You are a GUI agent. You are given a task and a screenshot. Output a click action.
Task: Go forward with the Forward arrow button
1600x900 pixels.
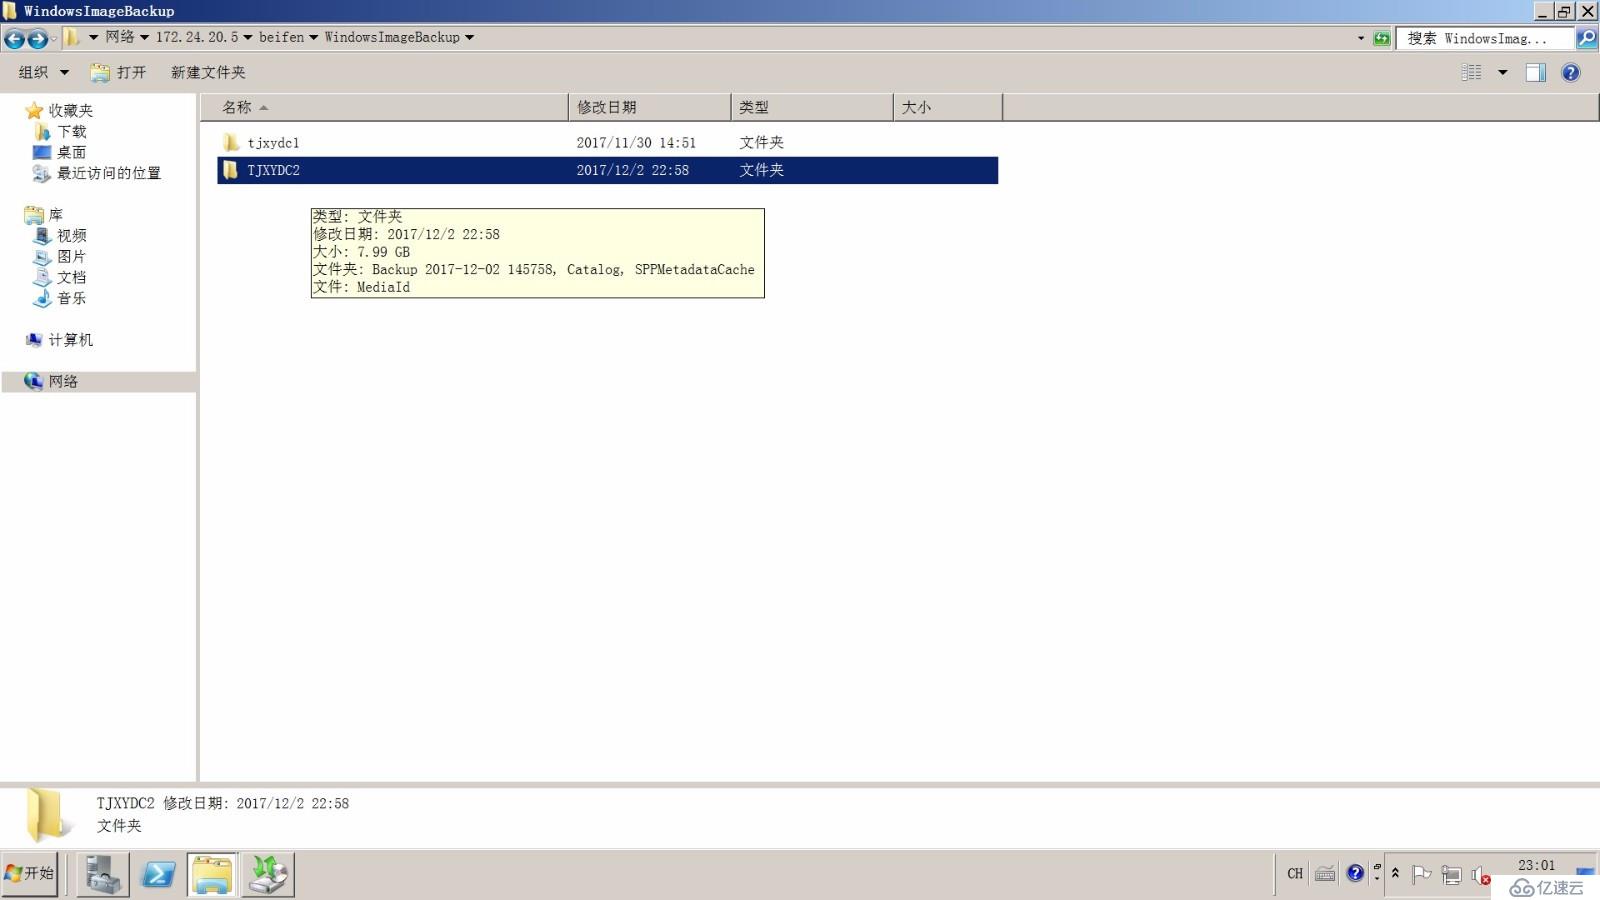pyautogui.click(x=37, y=39)
